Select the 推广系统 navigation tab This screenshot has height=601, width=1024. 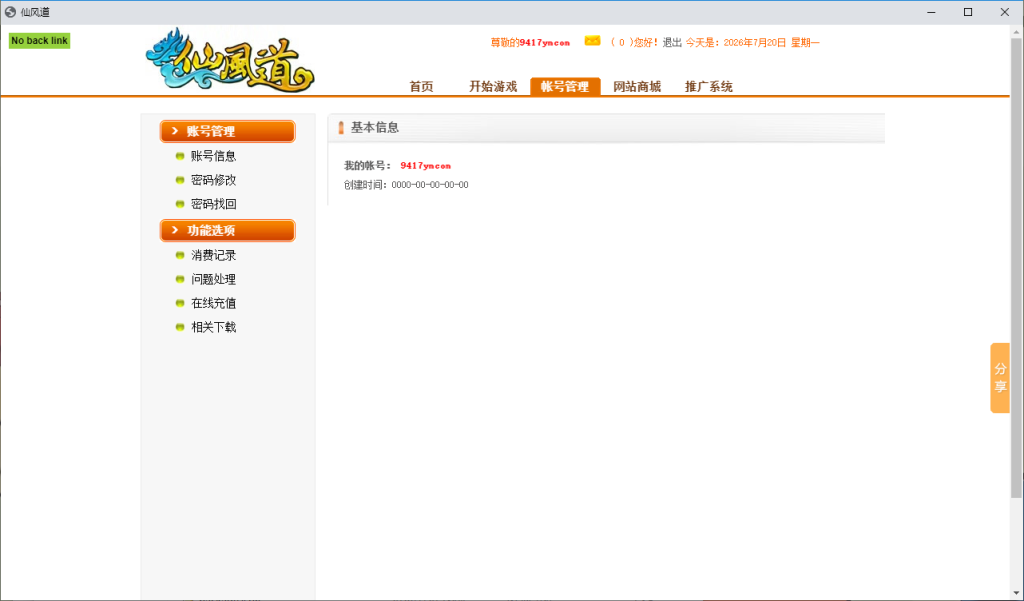709,86
